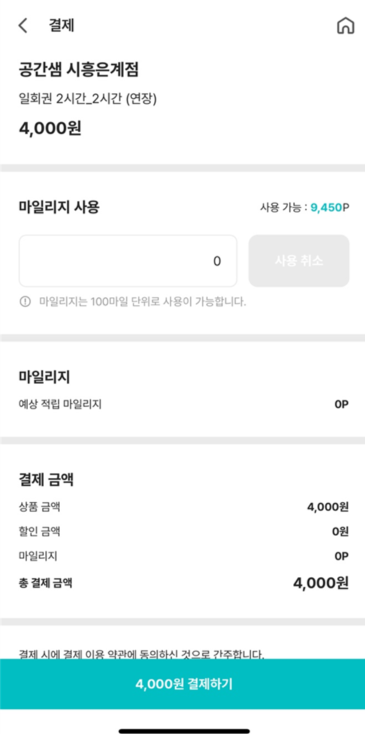365x734 pixels.
Task: Tap the 총 결제 금액 label
Action: coord(45,583)
